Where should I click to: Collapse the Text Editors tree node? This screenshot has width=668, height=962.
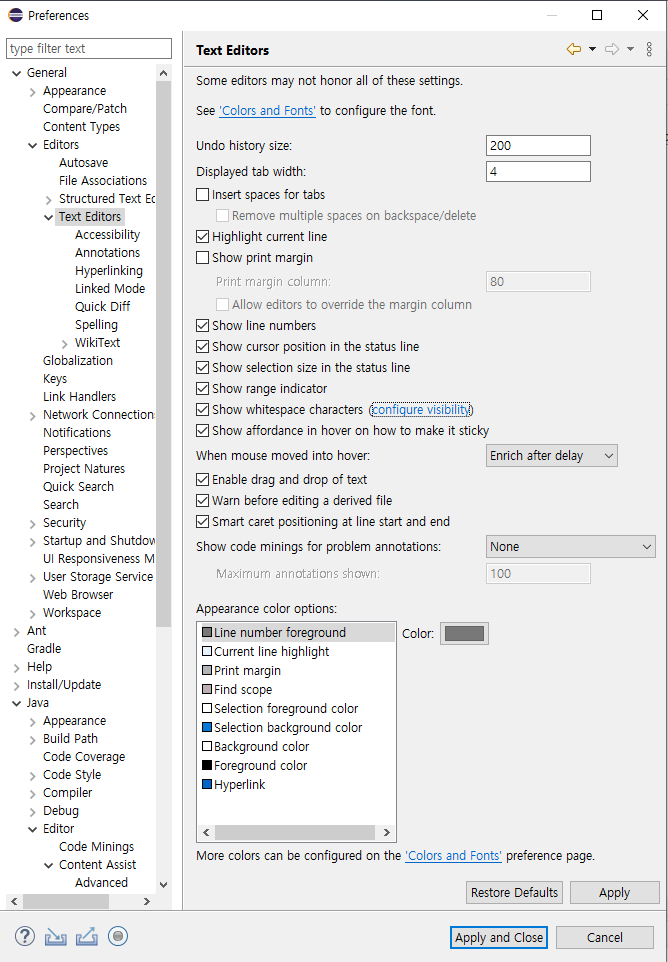pyautogui.click(x=48, y=217)
